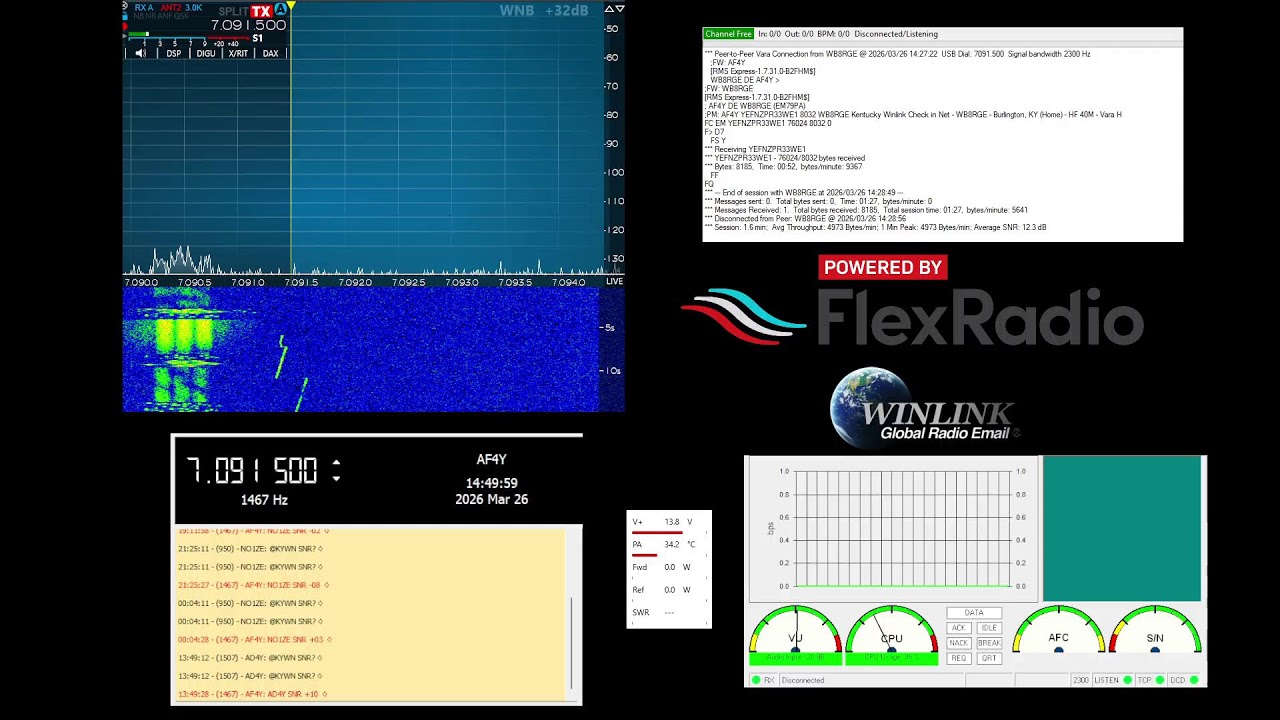This screenshot has height=720, width=1280.
Task: Toggle the ANF auto notch filter
Action: pyautogui.click(x=163, y=17)
